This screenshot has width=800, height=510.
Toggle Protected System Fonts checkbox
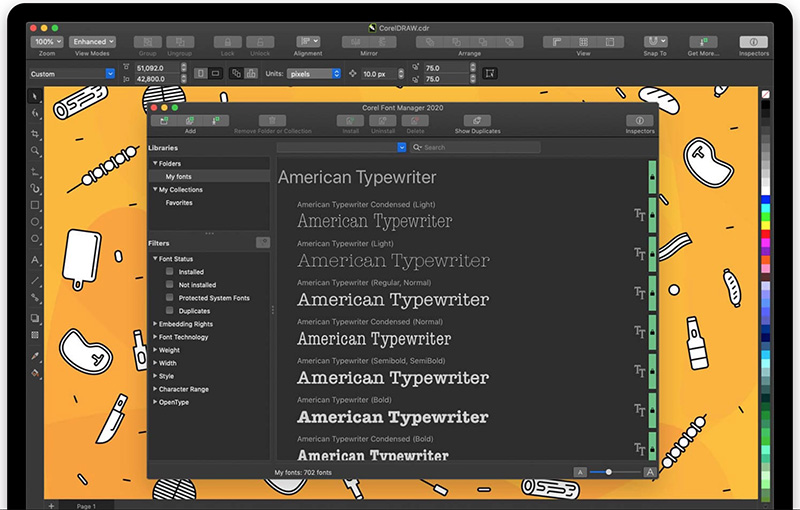(169, 297)
